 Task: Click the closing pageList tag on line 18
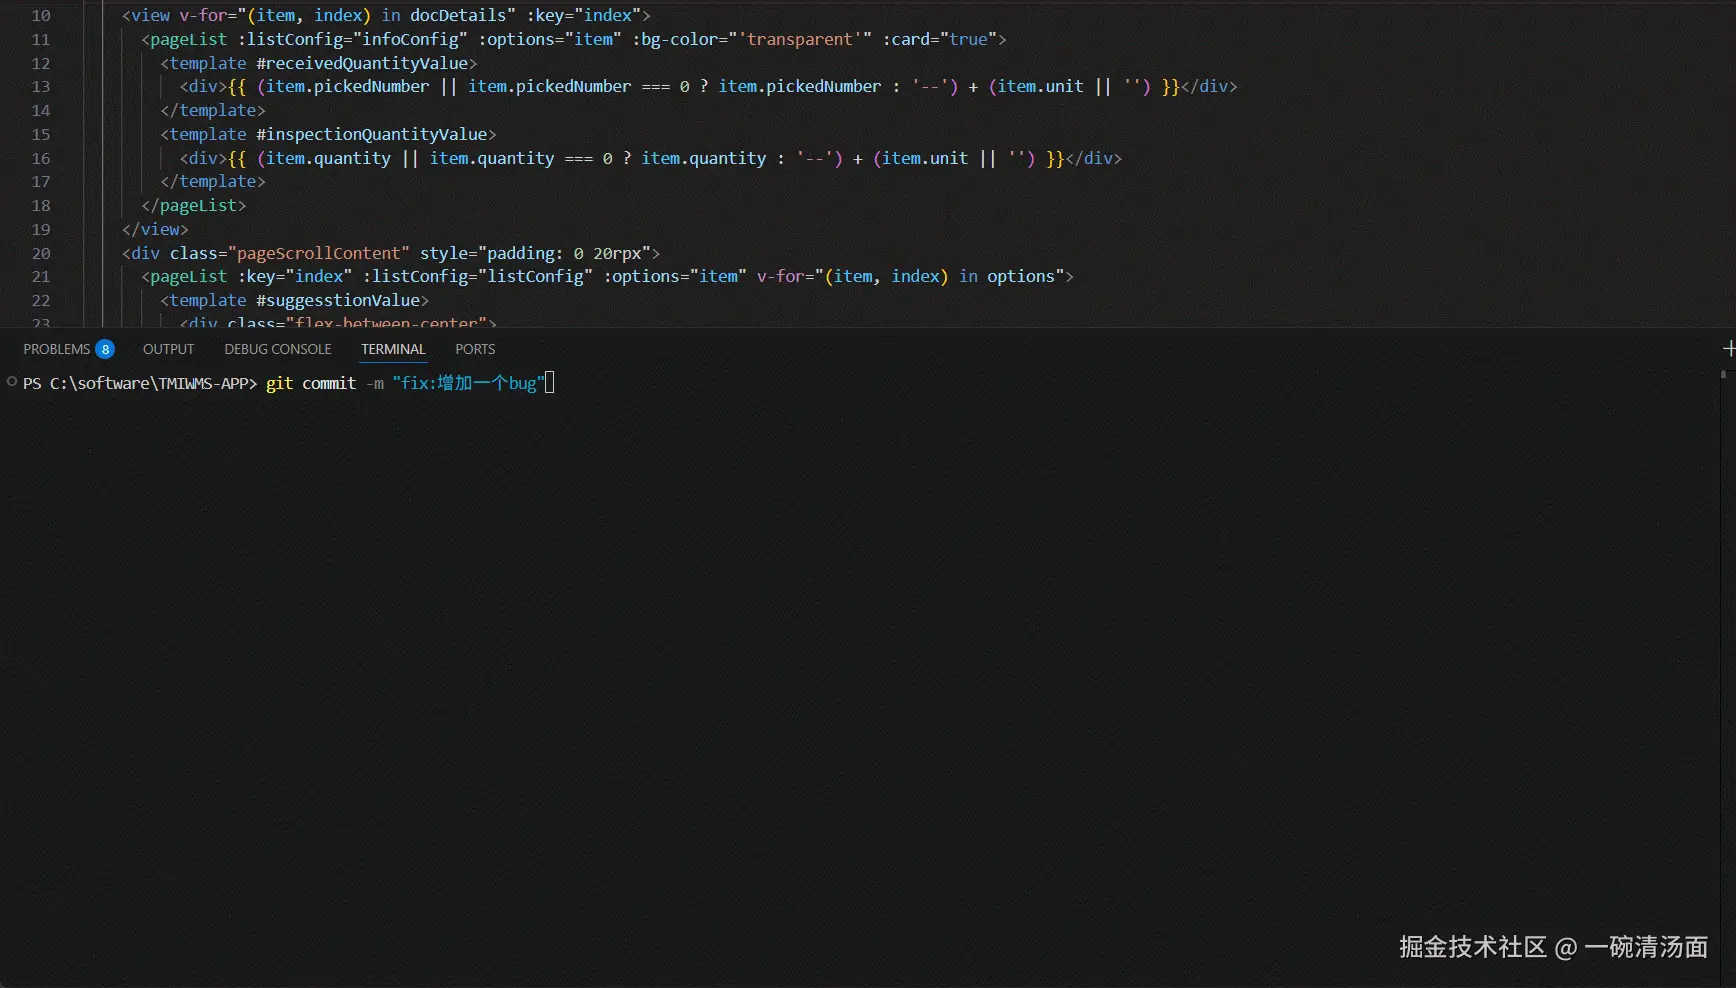(195, 205)
